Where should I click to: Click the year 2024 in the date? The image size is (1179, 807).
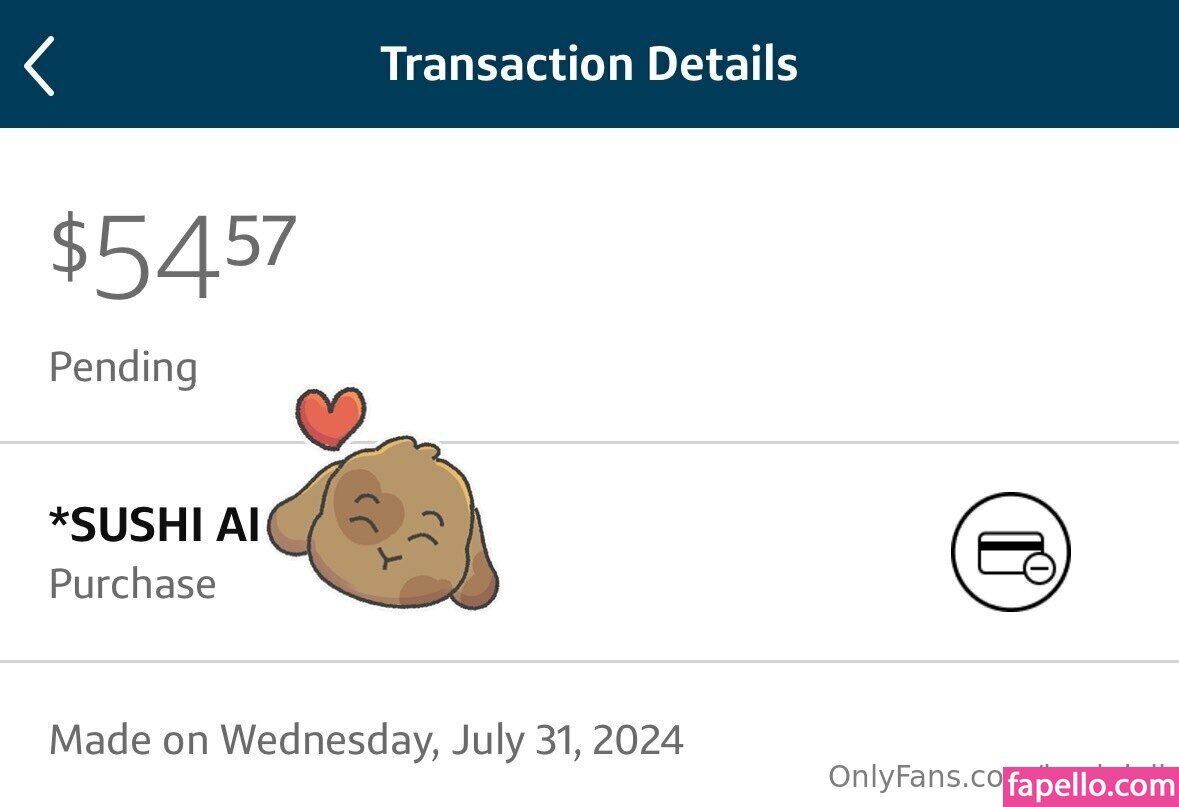(638, 741)
